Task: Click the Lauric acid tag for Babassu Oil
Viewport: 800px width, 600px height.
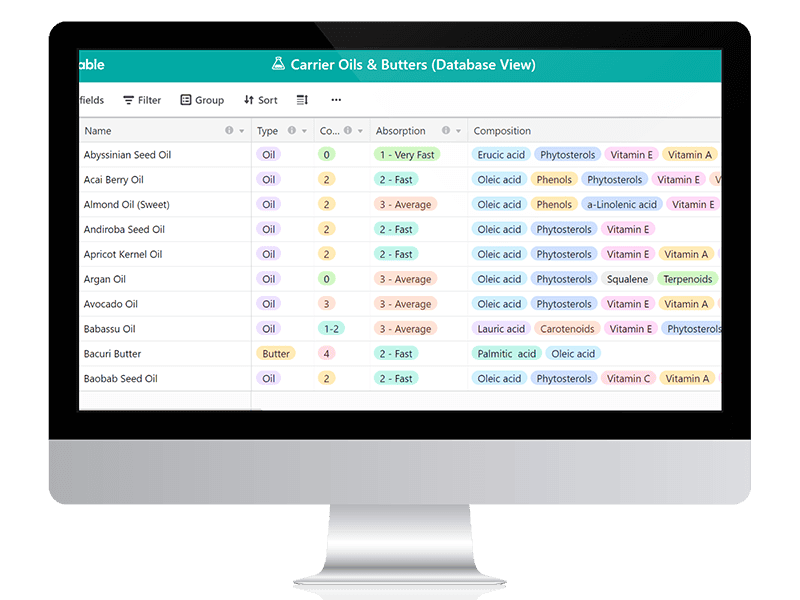Action: pyautogui.click(x=501, y=329)
